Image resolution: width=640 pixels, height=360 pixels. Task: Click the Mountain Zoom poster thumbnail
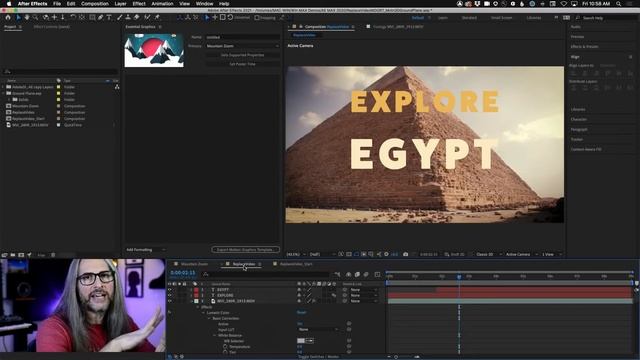[154, 51]
